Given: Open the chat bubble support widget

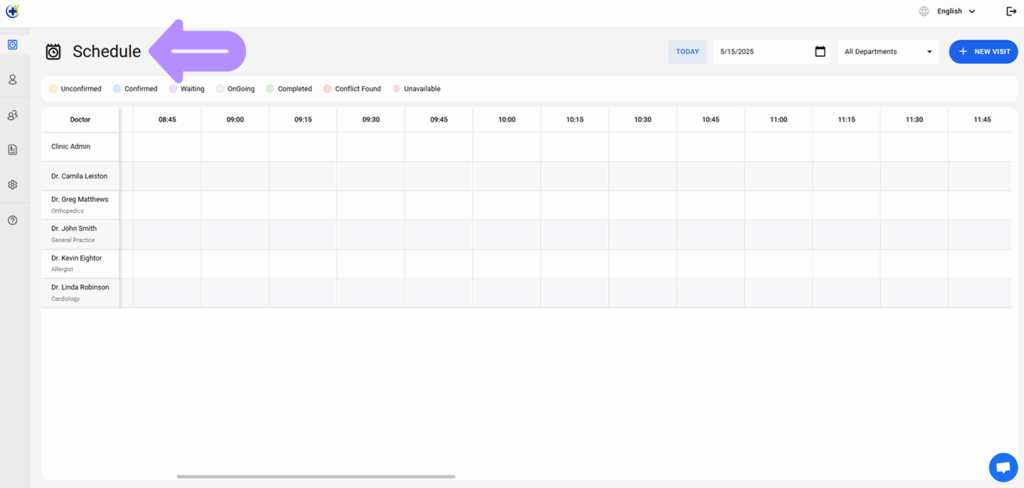Looking at the screenshot, I should [1004, 467].
